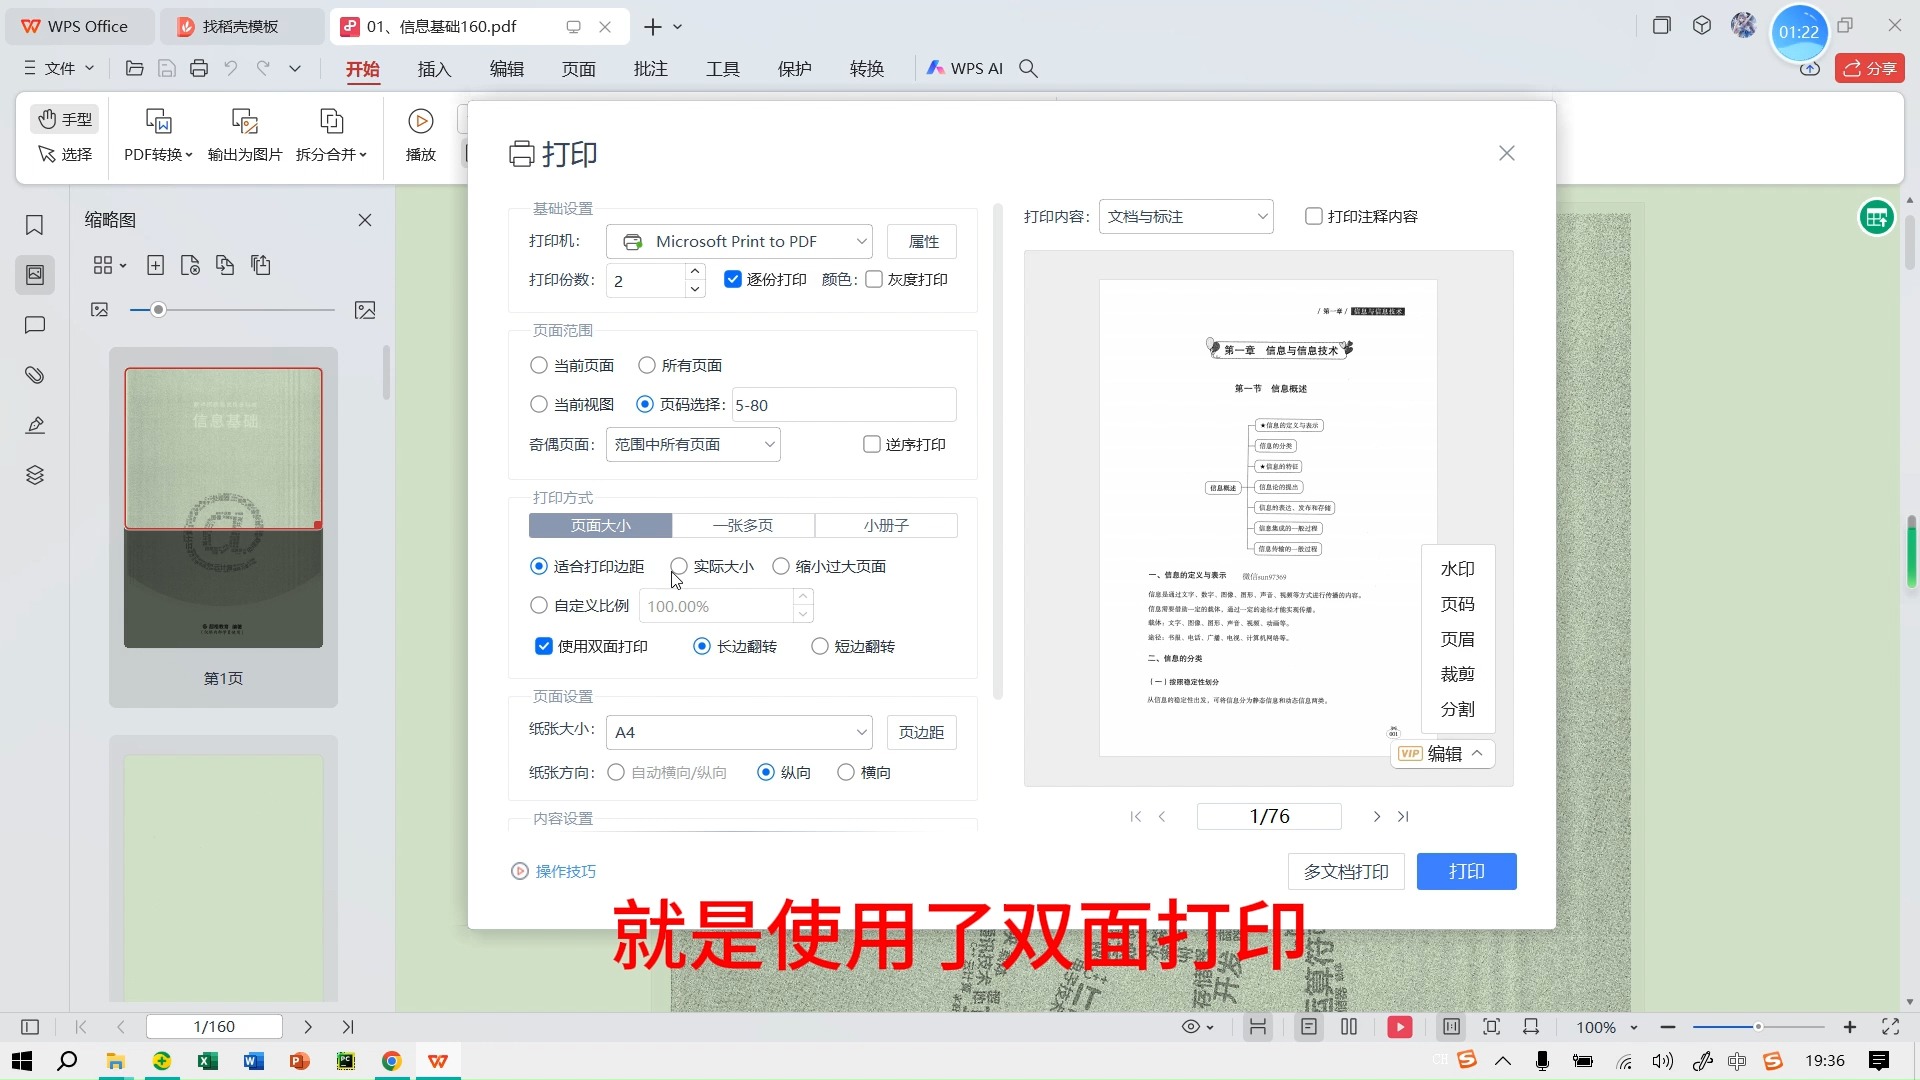Open the bookmark panel icon in sidebar

pyautogui.click(x=35, y=225)
